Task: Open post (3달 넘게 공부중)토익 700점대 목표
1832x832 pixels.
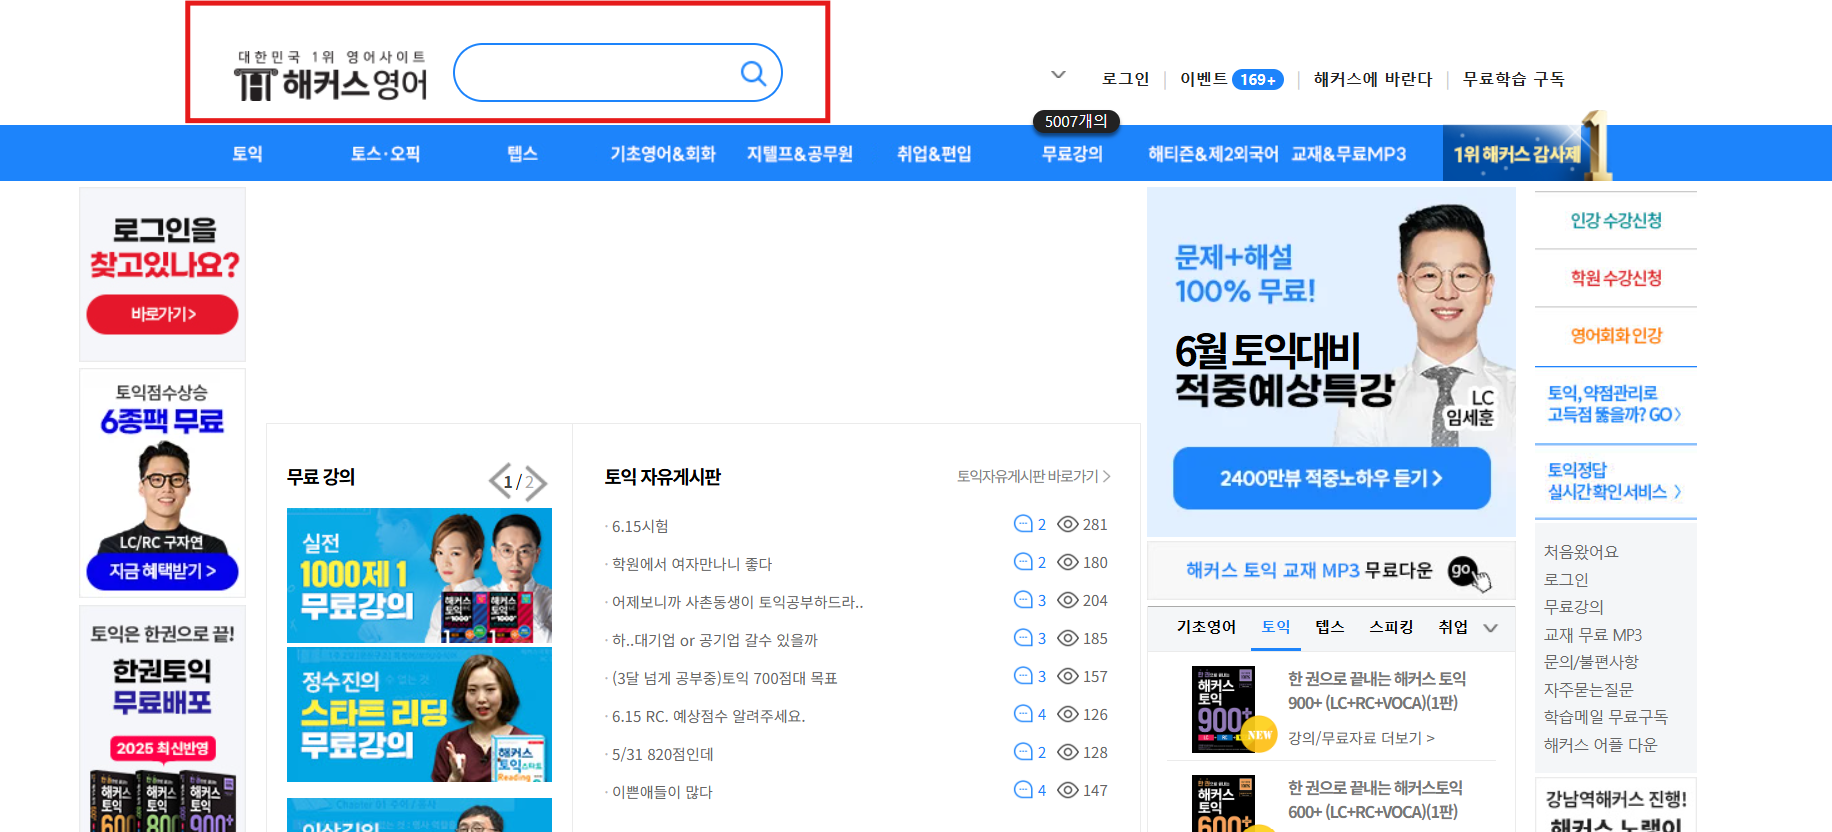Action: point(724,678)
